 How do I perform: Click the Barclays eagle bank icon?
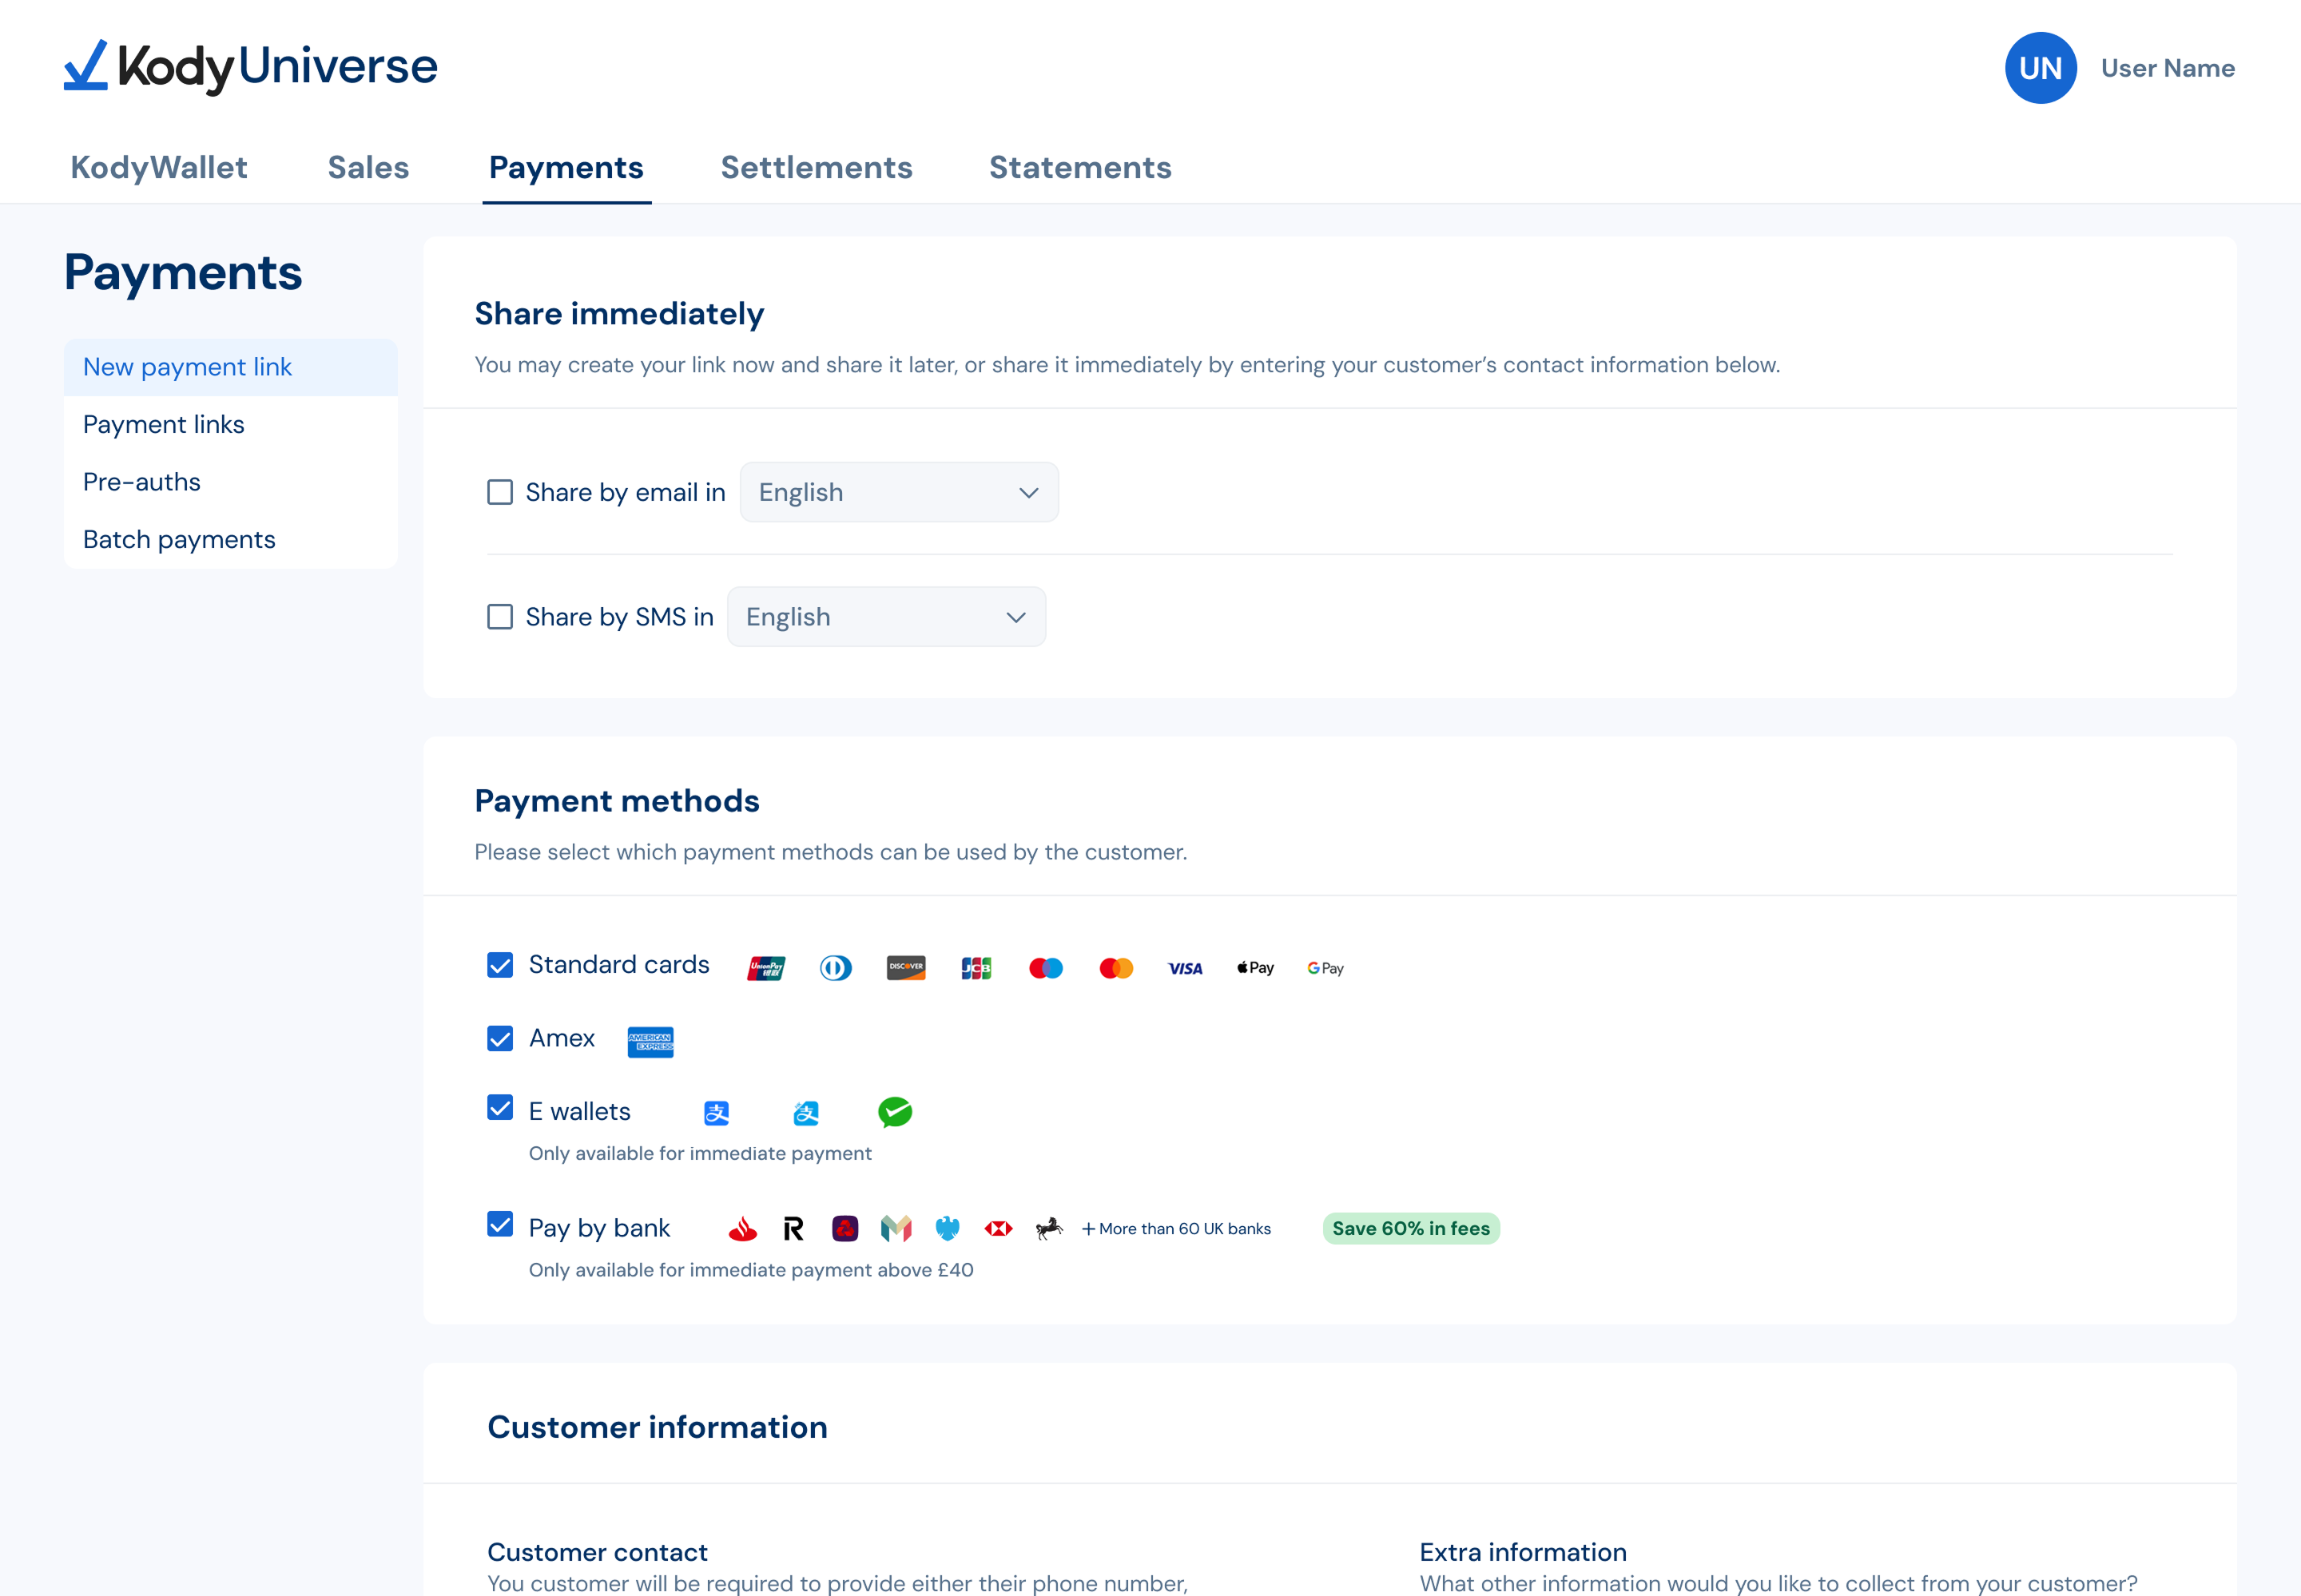947,1229
